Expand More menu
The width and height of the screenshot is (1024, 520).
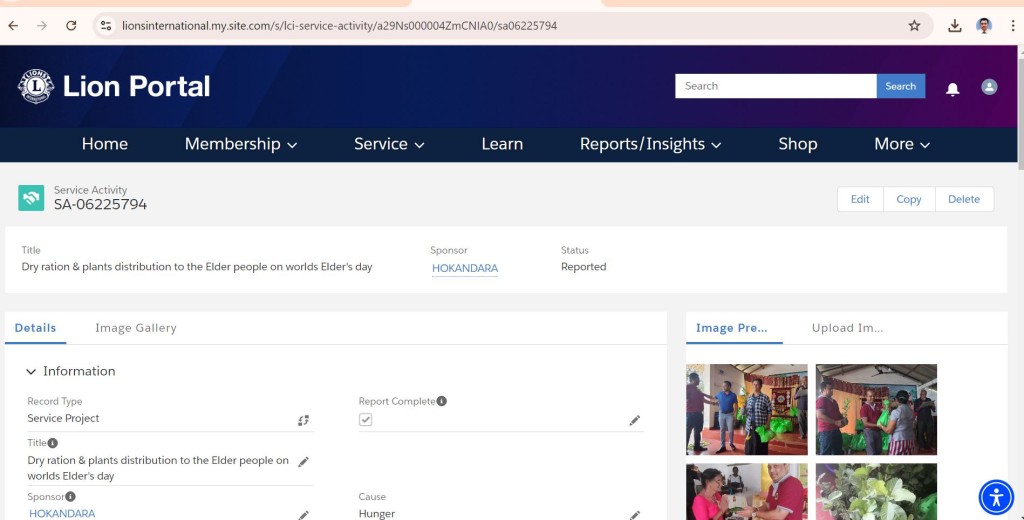(x=902, y=144)
